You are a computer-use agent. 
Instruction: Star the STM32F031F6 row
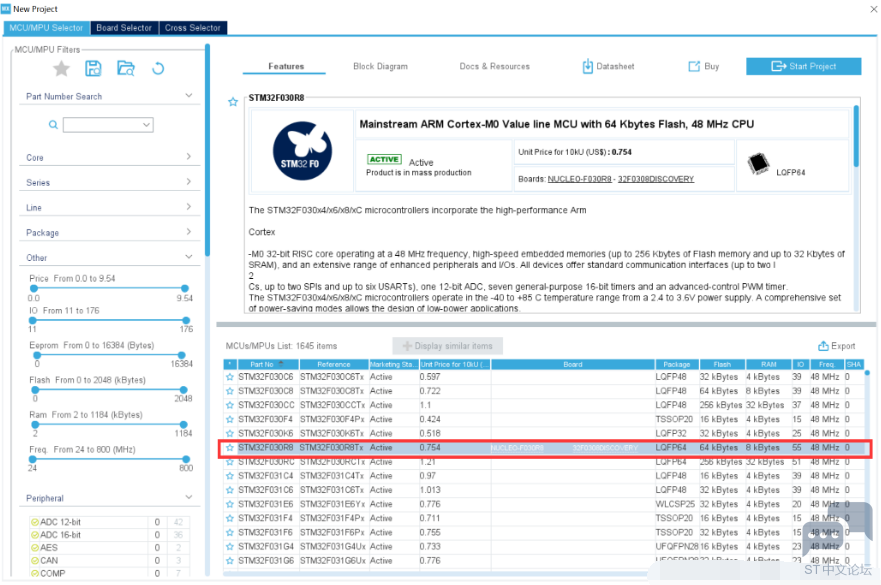[x=229, y=532]
